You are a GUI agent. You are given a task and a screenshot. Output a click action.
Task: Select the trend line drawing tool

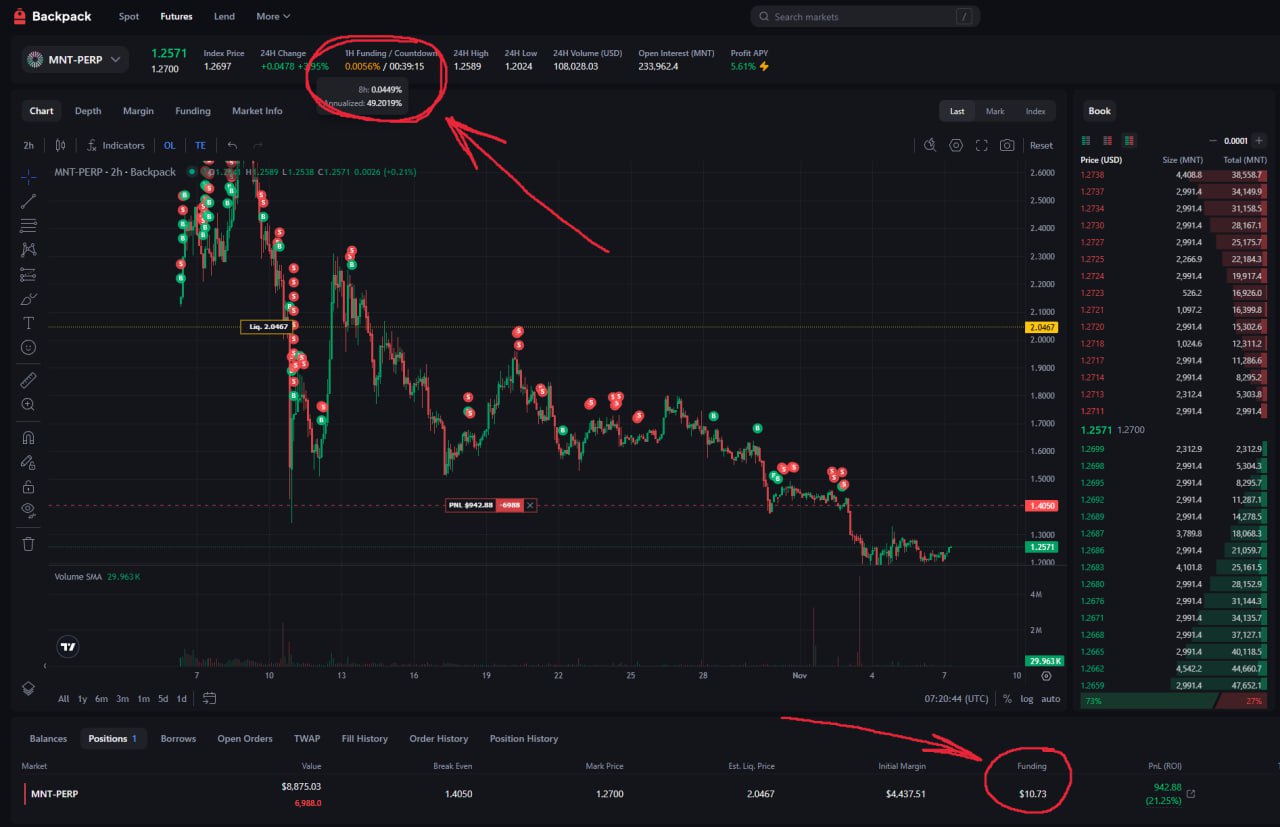click(28, 200)
